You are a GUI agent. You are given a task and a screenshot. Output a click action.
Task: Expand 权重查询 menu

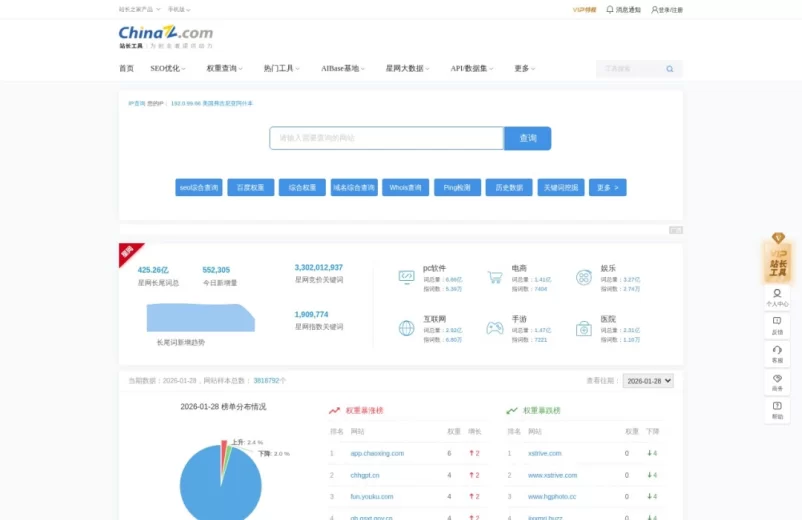coord(225,69)
